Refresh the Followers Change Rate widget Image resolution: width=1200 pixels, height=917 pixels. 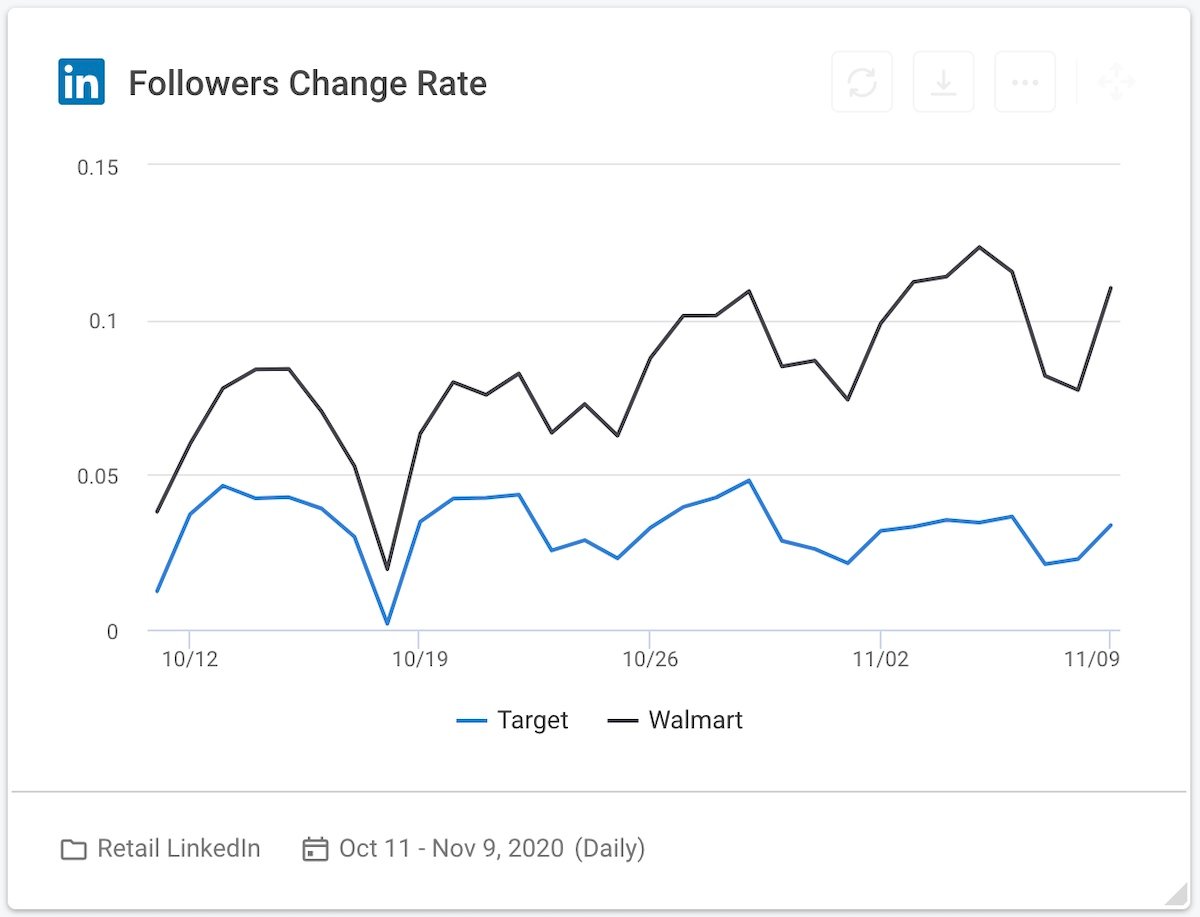(862, 82)
